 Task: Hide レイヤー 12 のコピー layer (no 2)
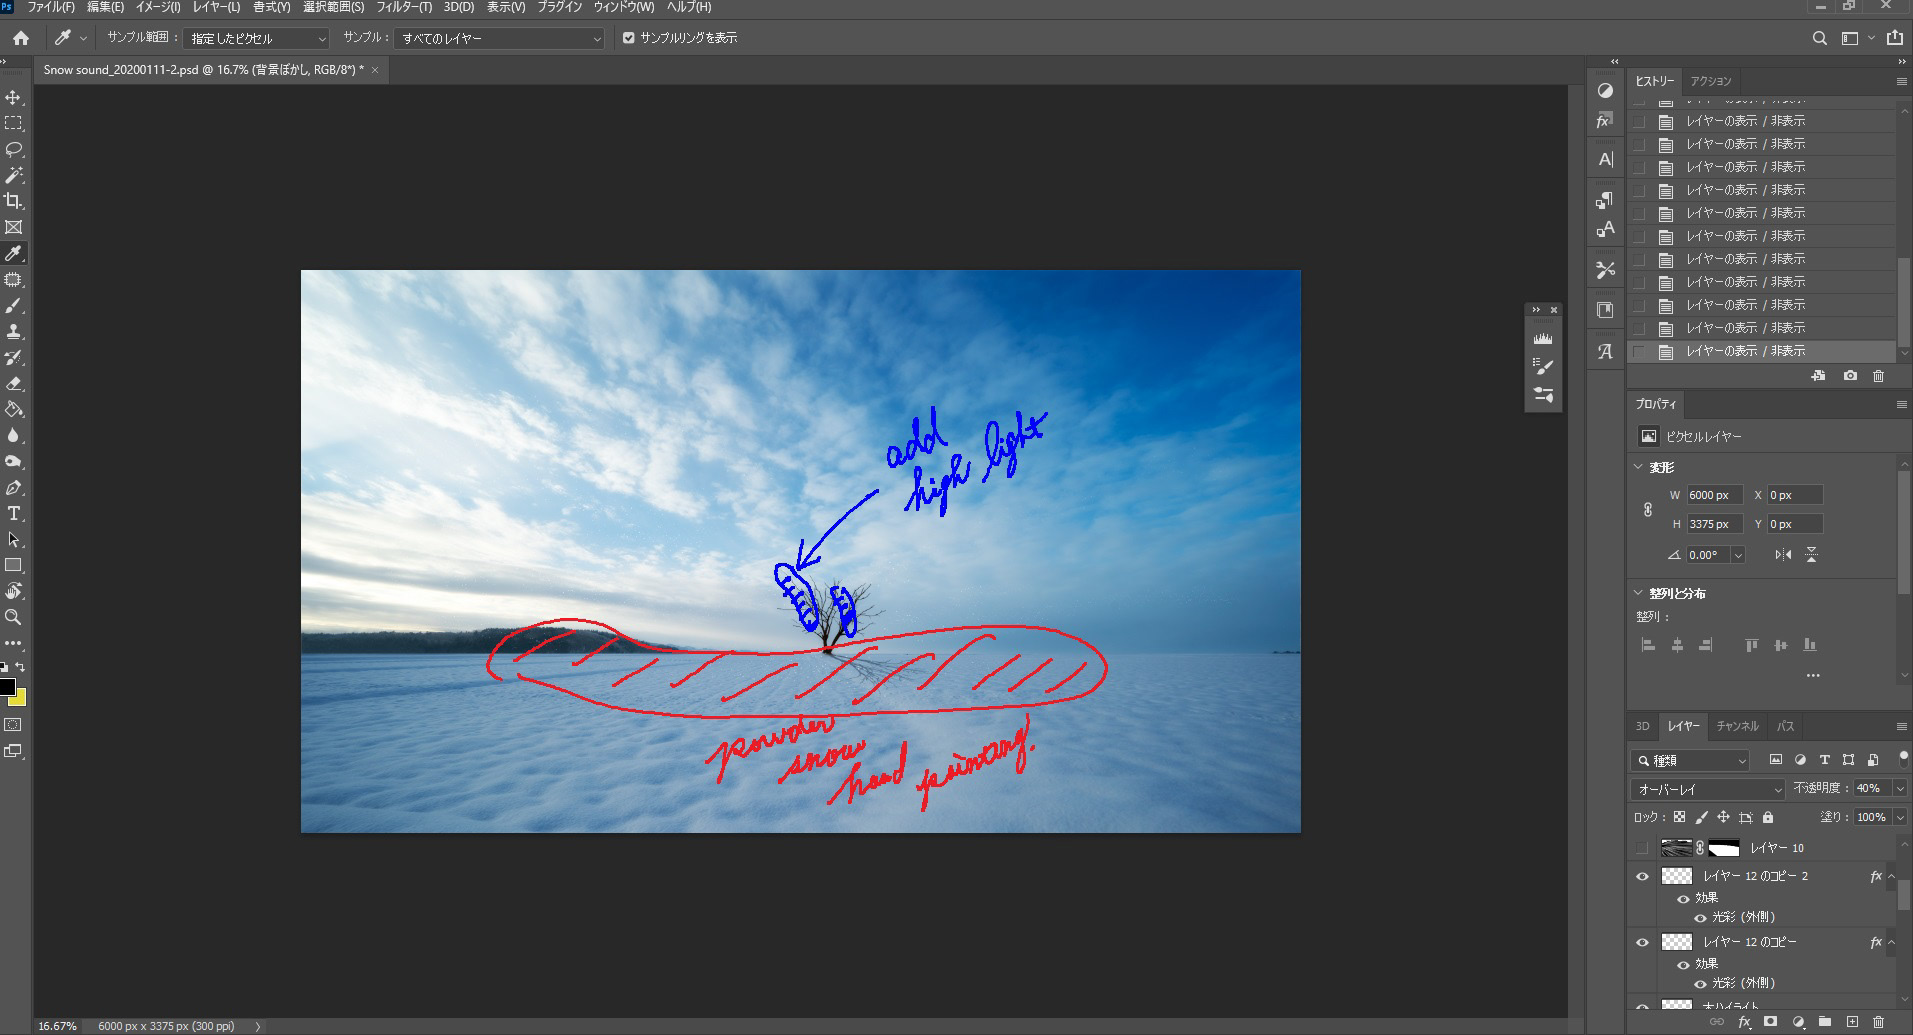click(1641, 942)
